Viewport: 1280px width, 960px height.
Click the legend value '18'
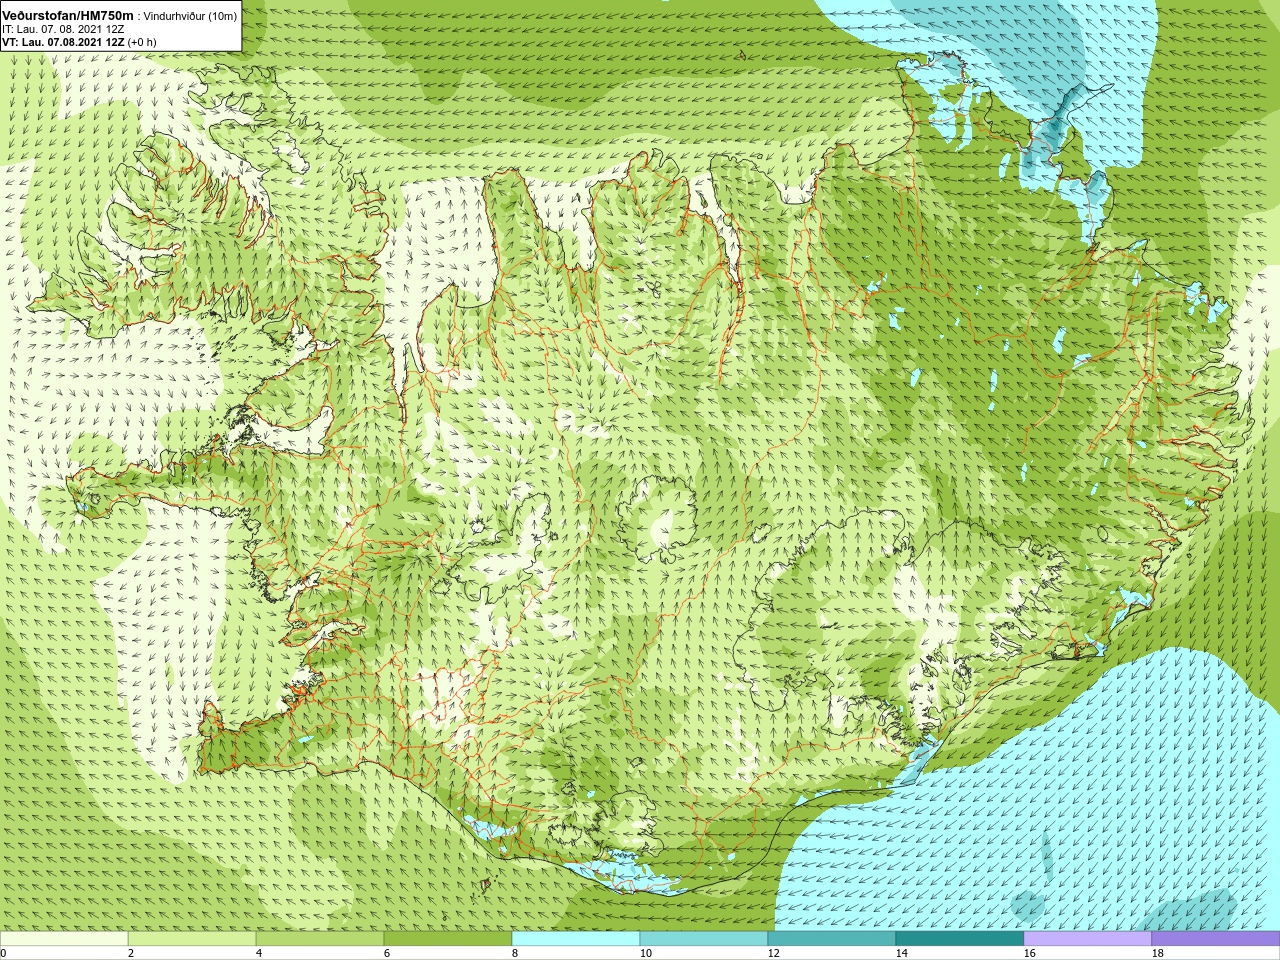click(1158, 953)
